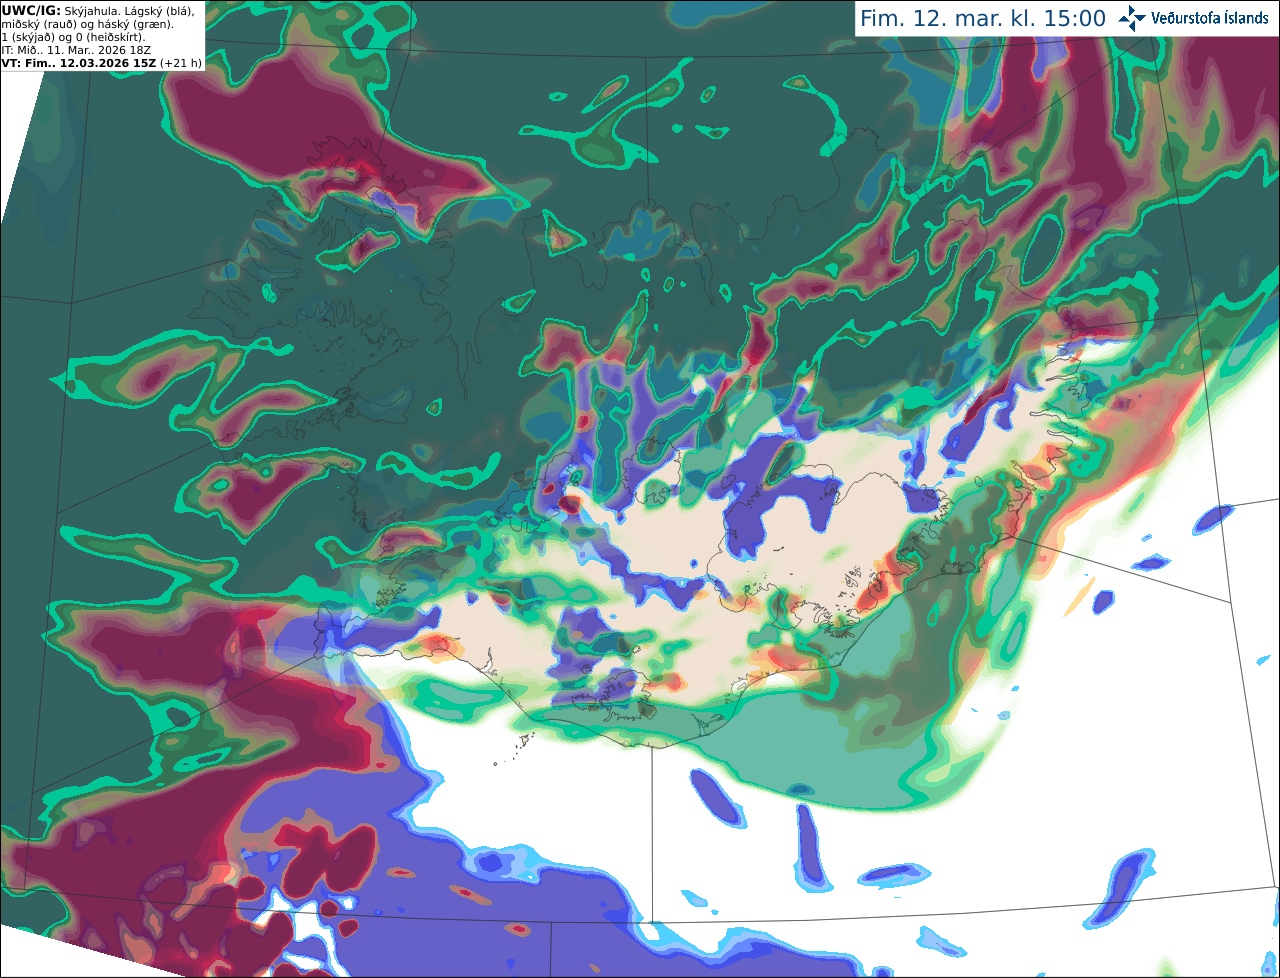This screenshot has width=1280, height=978.
Task: Click the 'UWC/IG: Skýjahula' legend title line
Action: click(x=98, y=10)
